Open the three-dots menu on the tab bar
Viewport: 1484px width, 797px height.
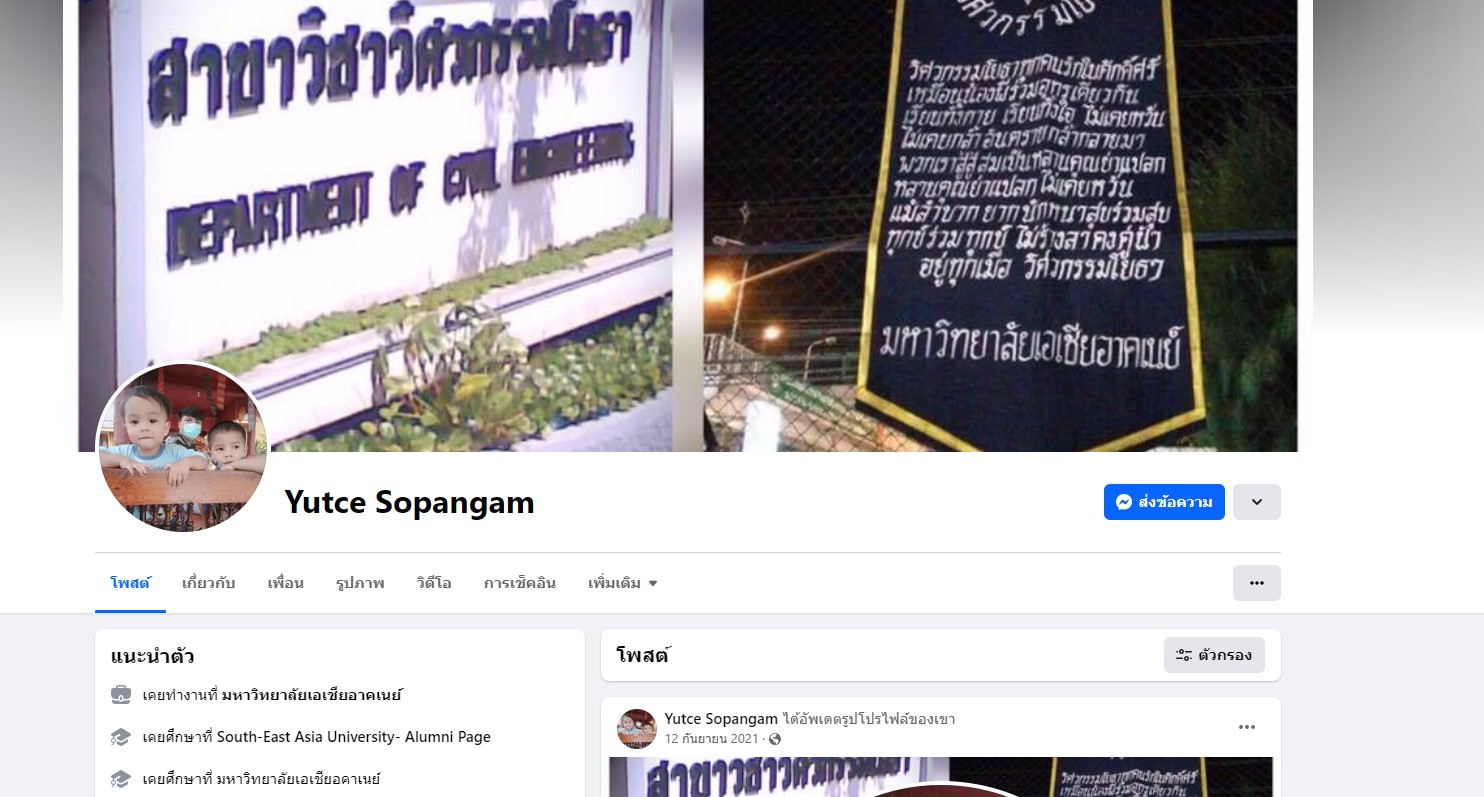[x=1257, y=583]
